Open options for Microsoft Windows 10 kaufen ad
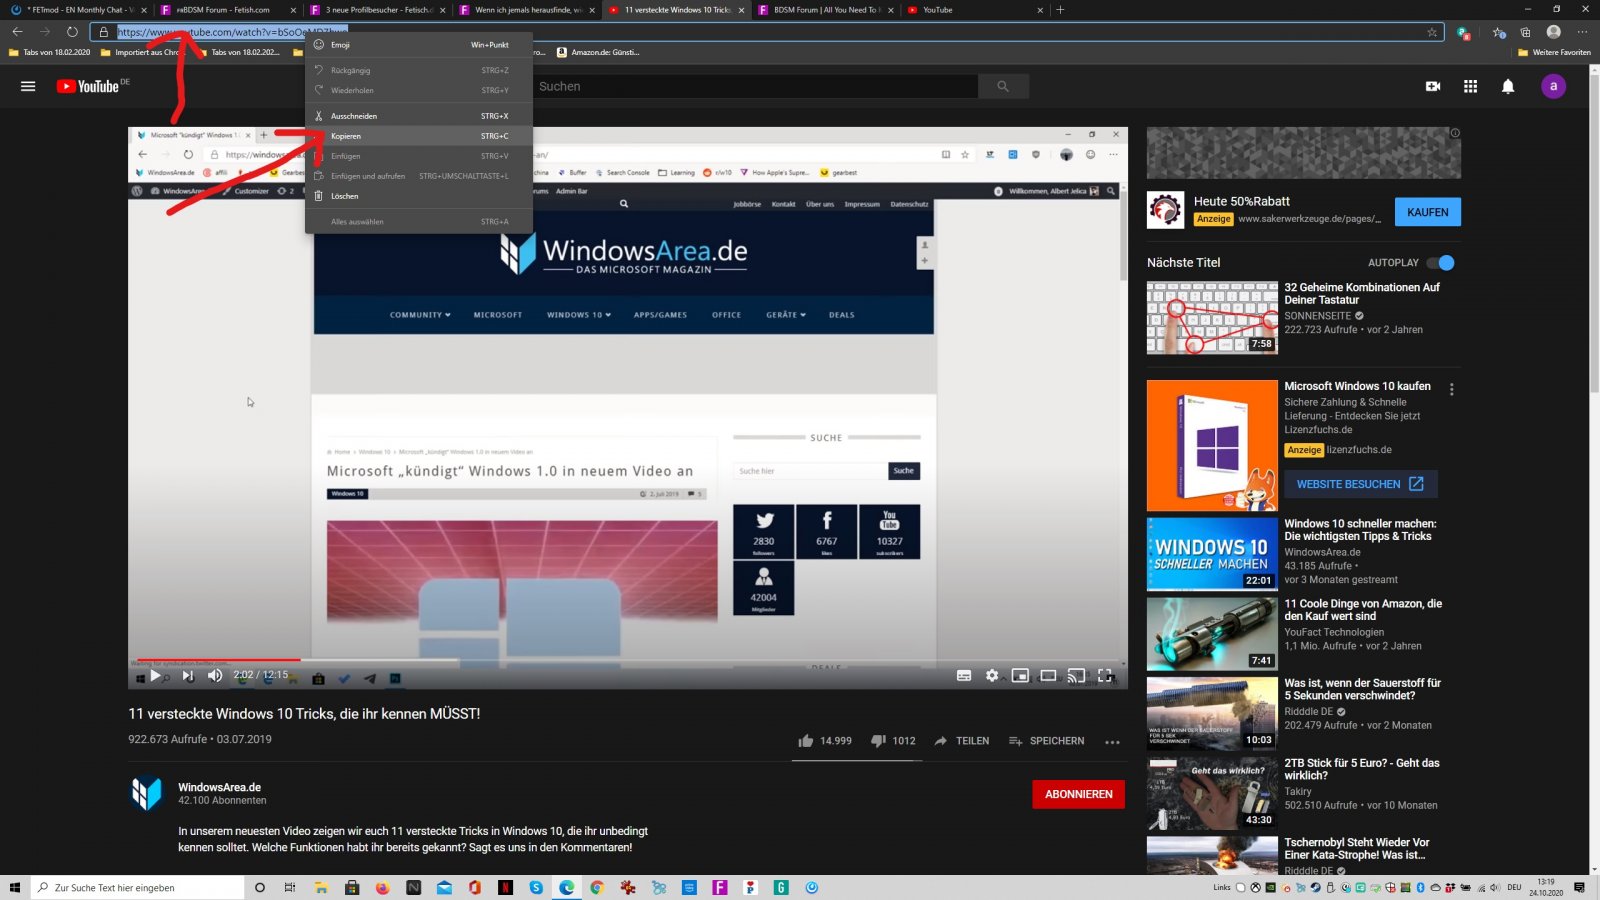This screenshot has height=900, width=1600. [x=1452, y=390]
